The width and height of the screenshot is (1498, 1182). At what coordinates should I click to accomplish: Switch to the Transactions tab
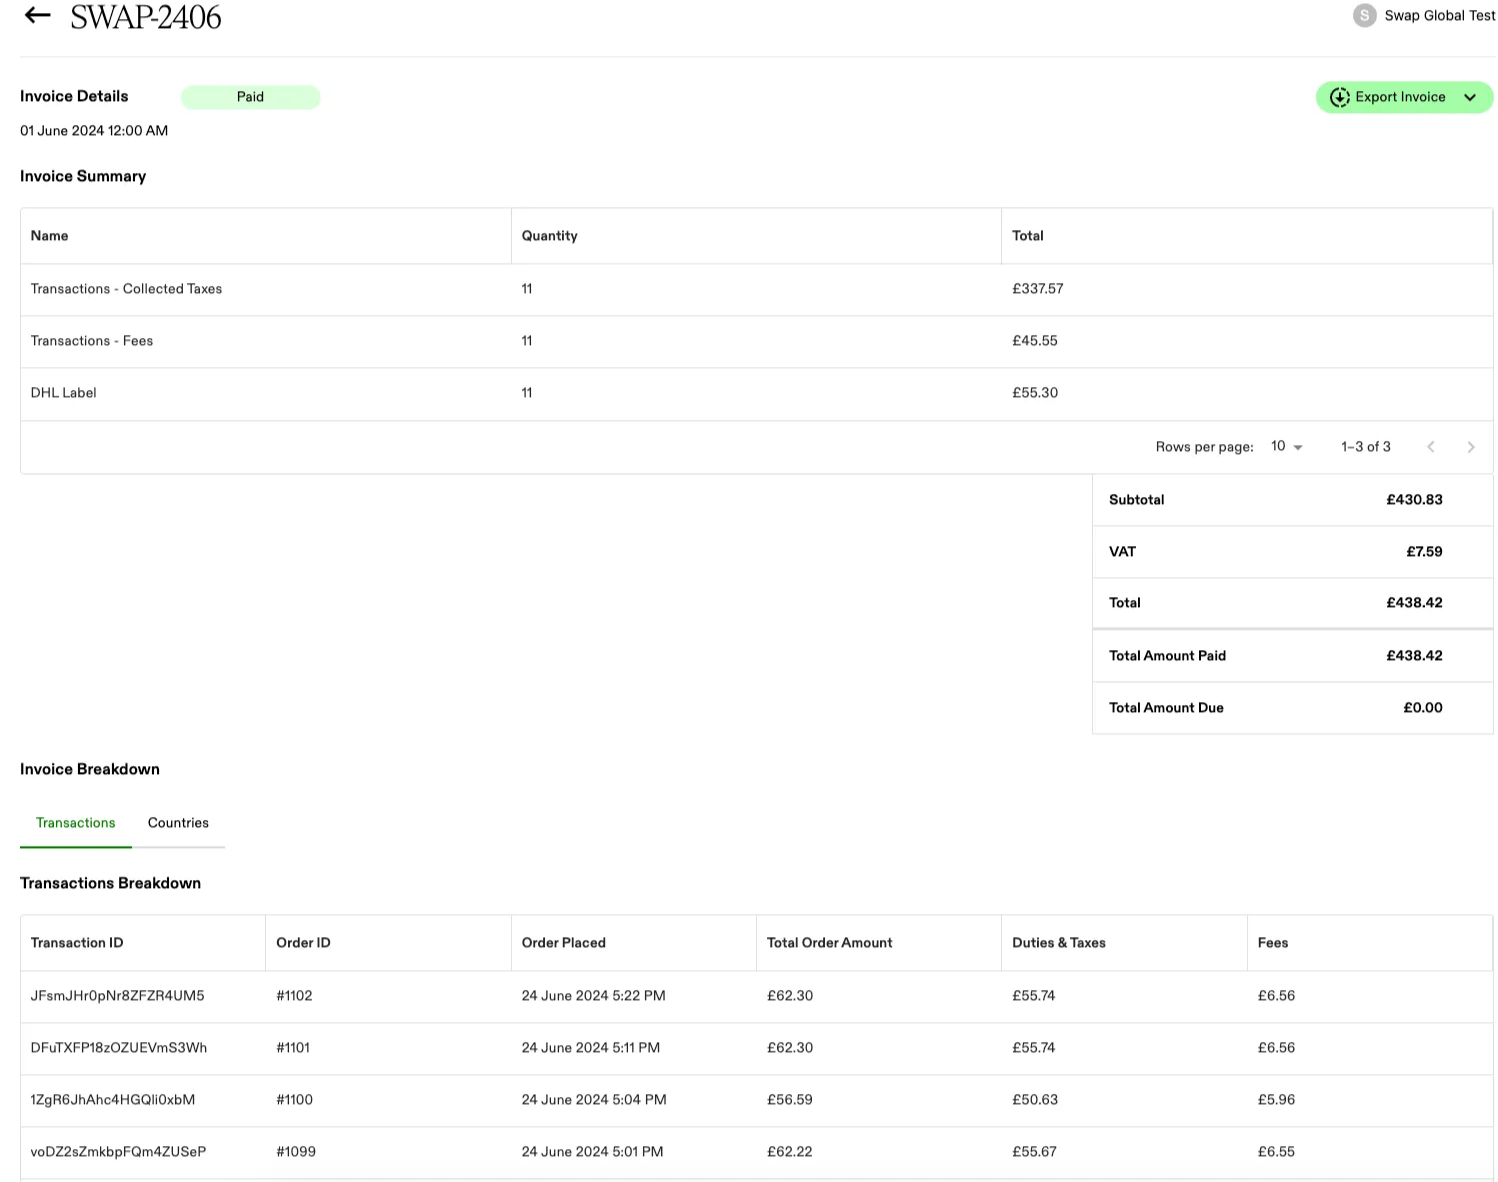click(76, 823)
